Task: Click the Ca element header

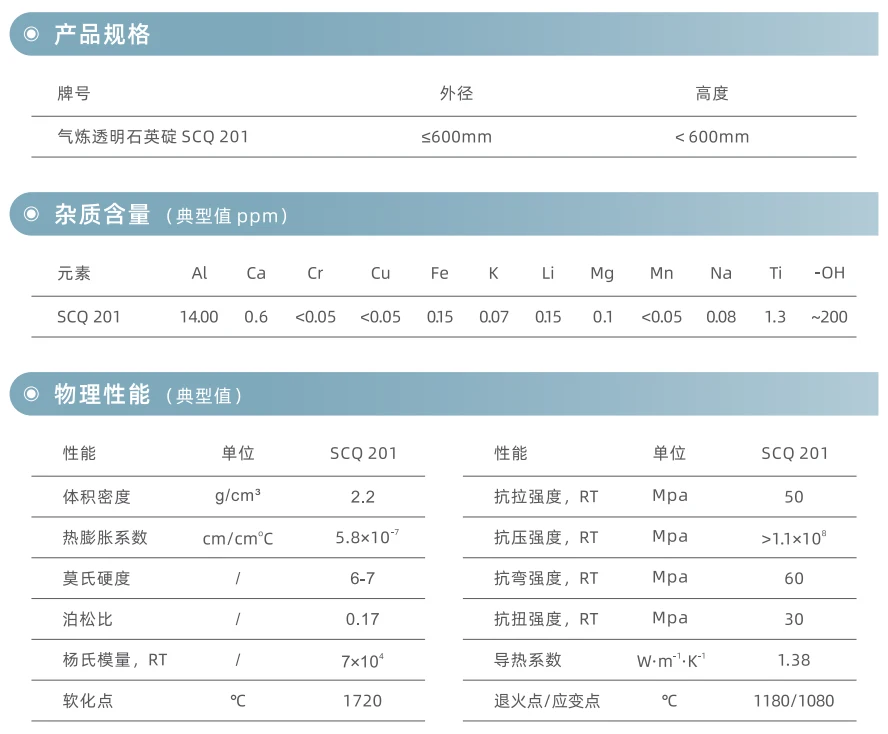Action: [256, 273]
